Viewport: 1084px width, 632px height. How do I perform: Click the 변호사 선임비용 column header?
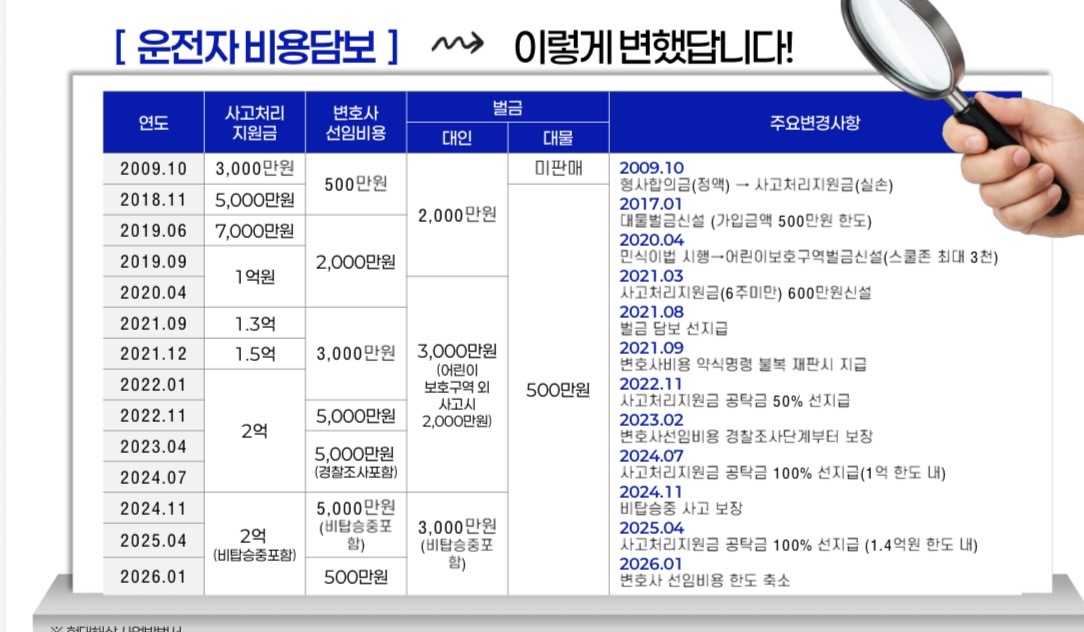[355, 123]
